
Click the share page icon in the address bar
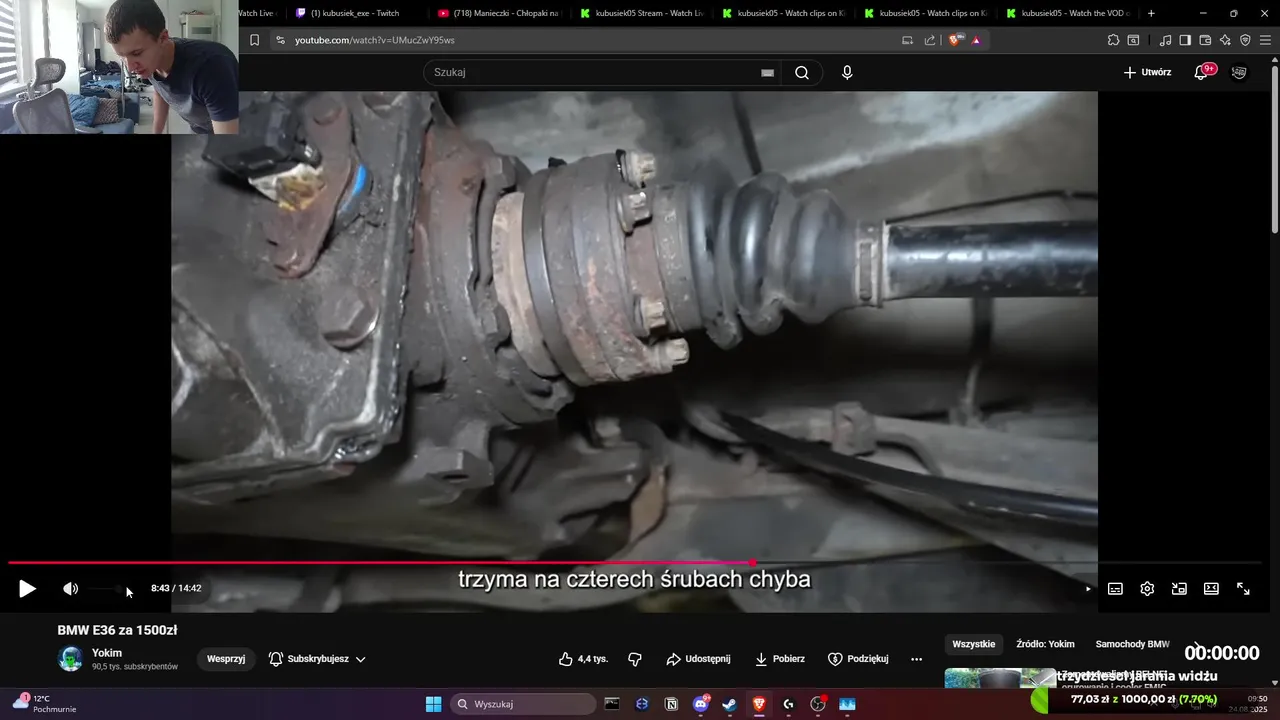click(x=930, y=40)
